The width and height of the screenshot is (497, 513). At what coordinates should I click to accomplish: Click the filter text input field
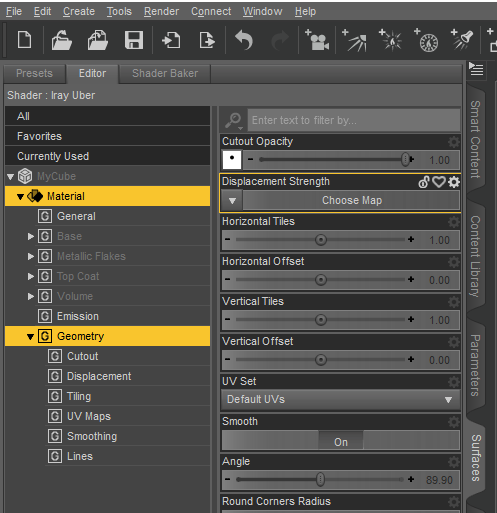coord(353,120)
